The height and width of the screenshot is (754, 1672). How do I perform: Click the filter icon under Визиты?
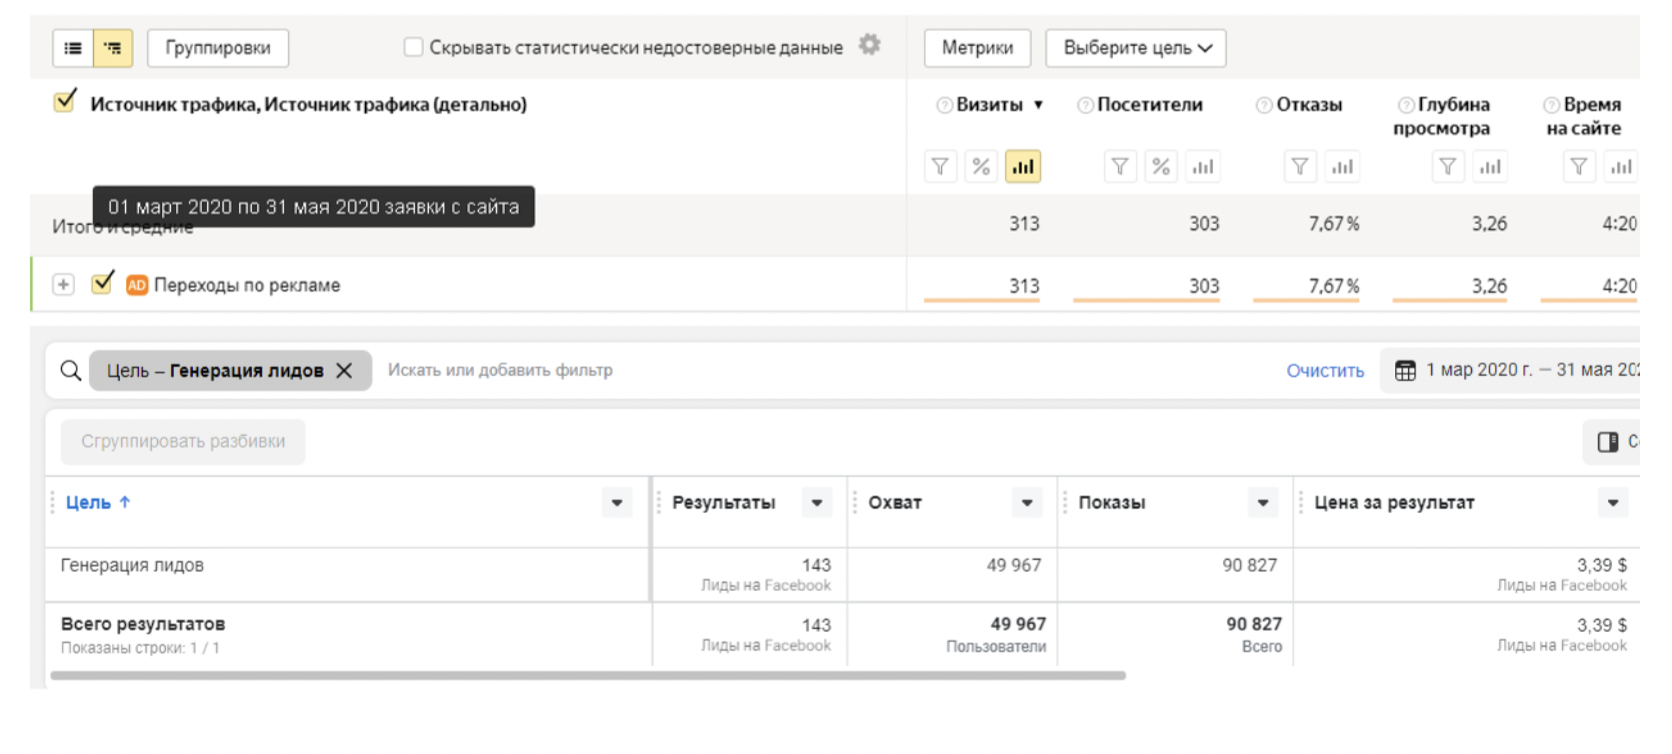(x=940, y=167)
